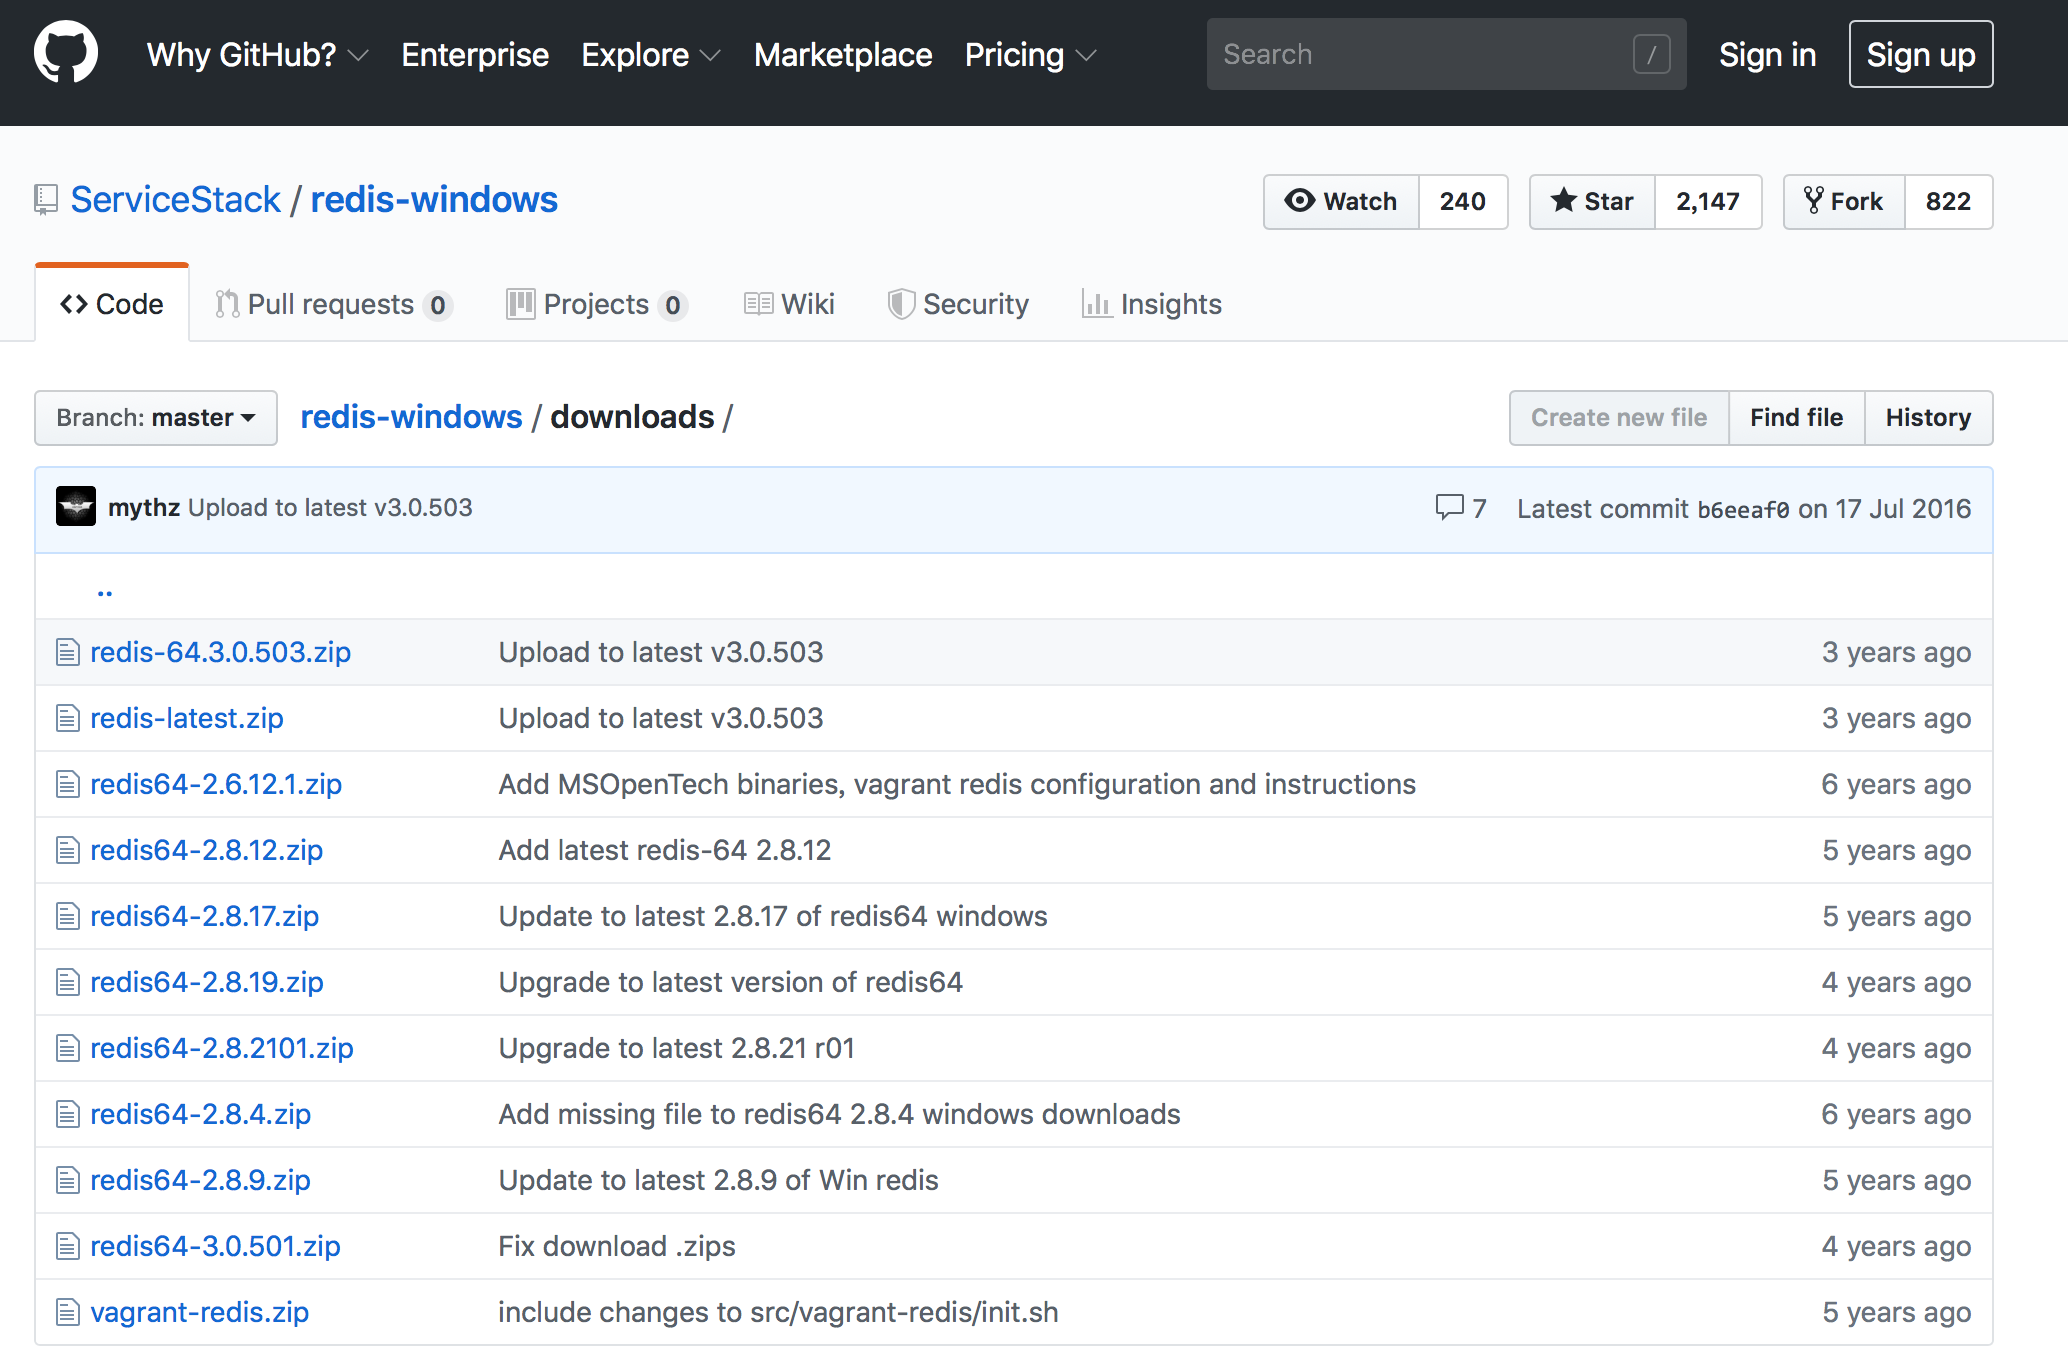This screenshot has width=2068, height=1368.
Task: Click mythz's avatar image
Action: click(x=76, y=506)
